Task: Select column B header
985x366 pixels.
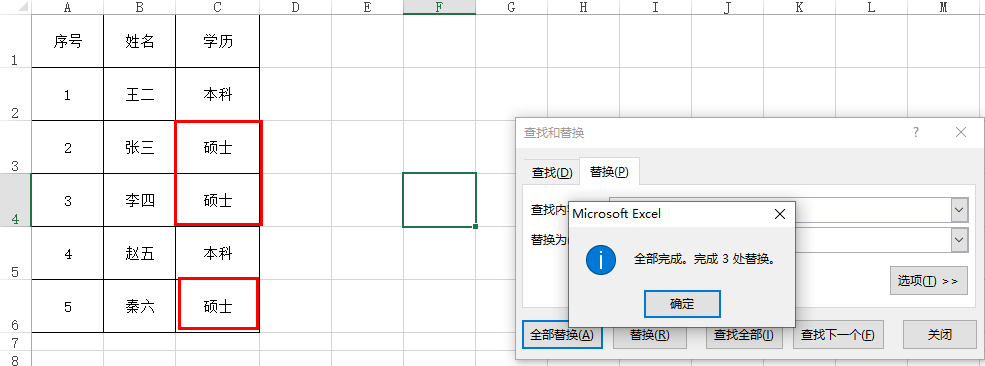Action: point(139,7)
